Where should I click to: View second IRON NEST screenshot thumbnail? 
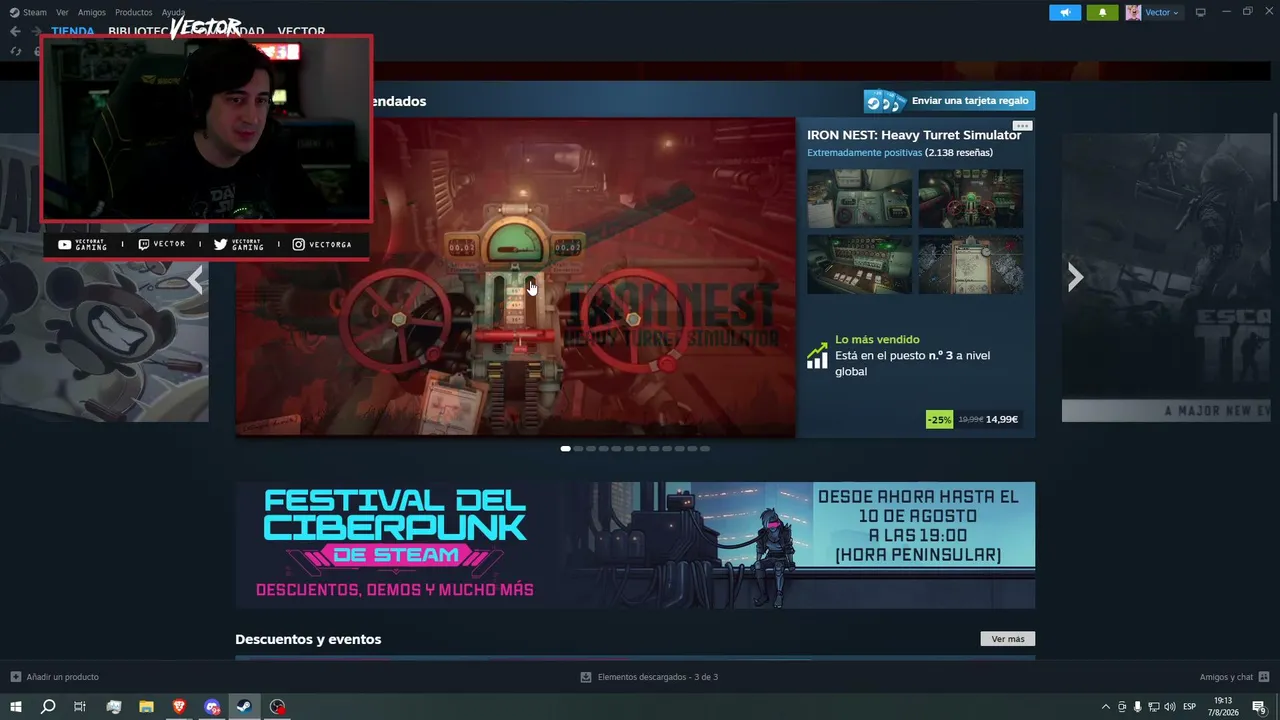coord(971,199)
